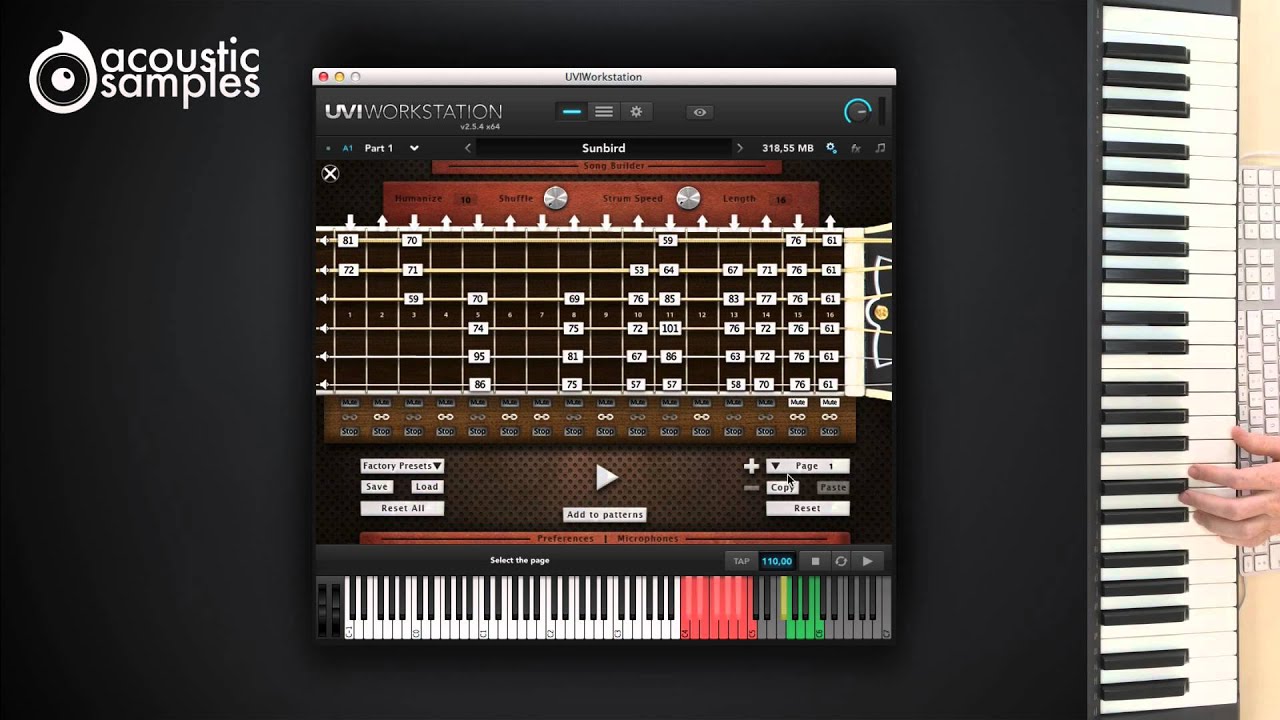
Task: Click the Length value 16
Action: pyautogui.click(x=781, y=200)
